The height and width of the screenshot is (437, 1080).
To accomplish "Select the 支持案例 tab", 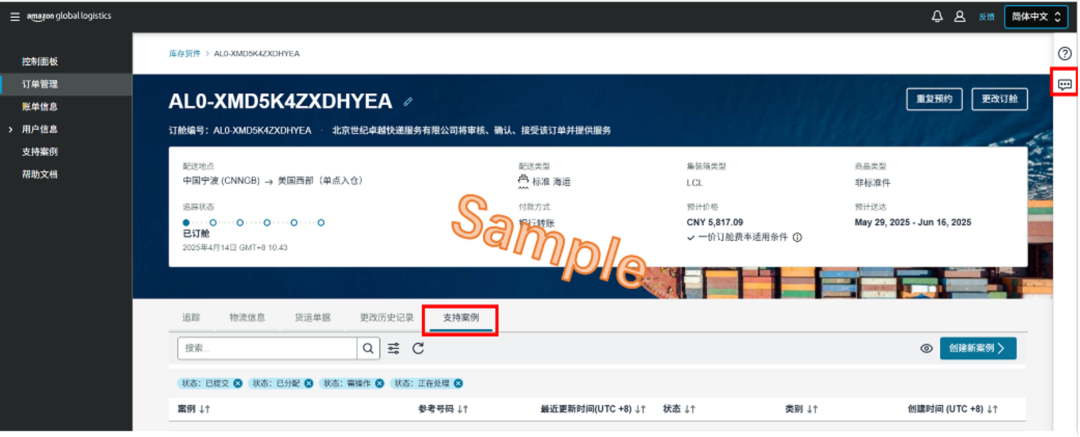I will tap(461, 318).
